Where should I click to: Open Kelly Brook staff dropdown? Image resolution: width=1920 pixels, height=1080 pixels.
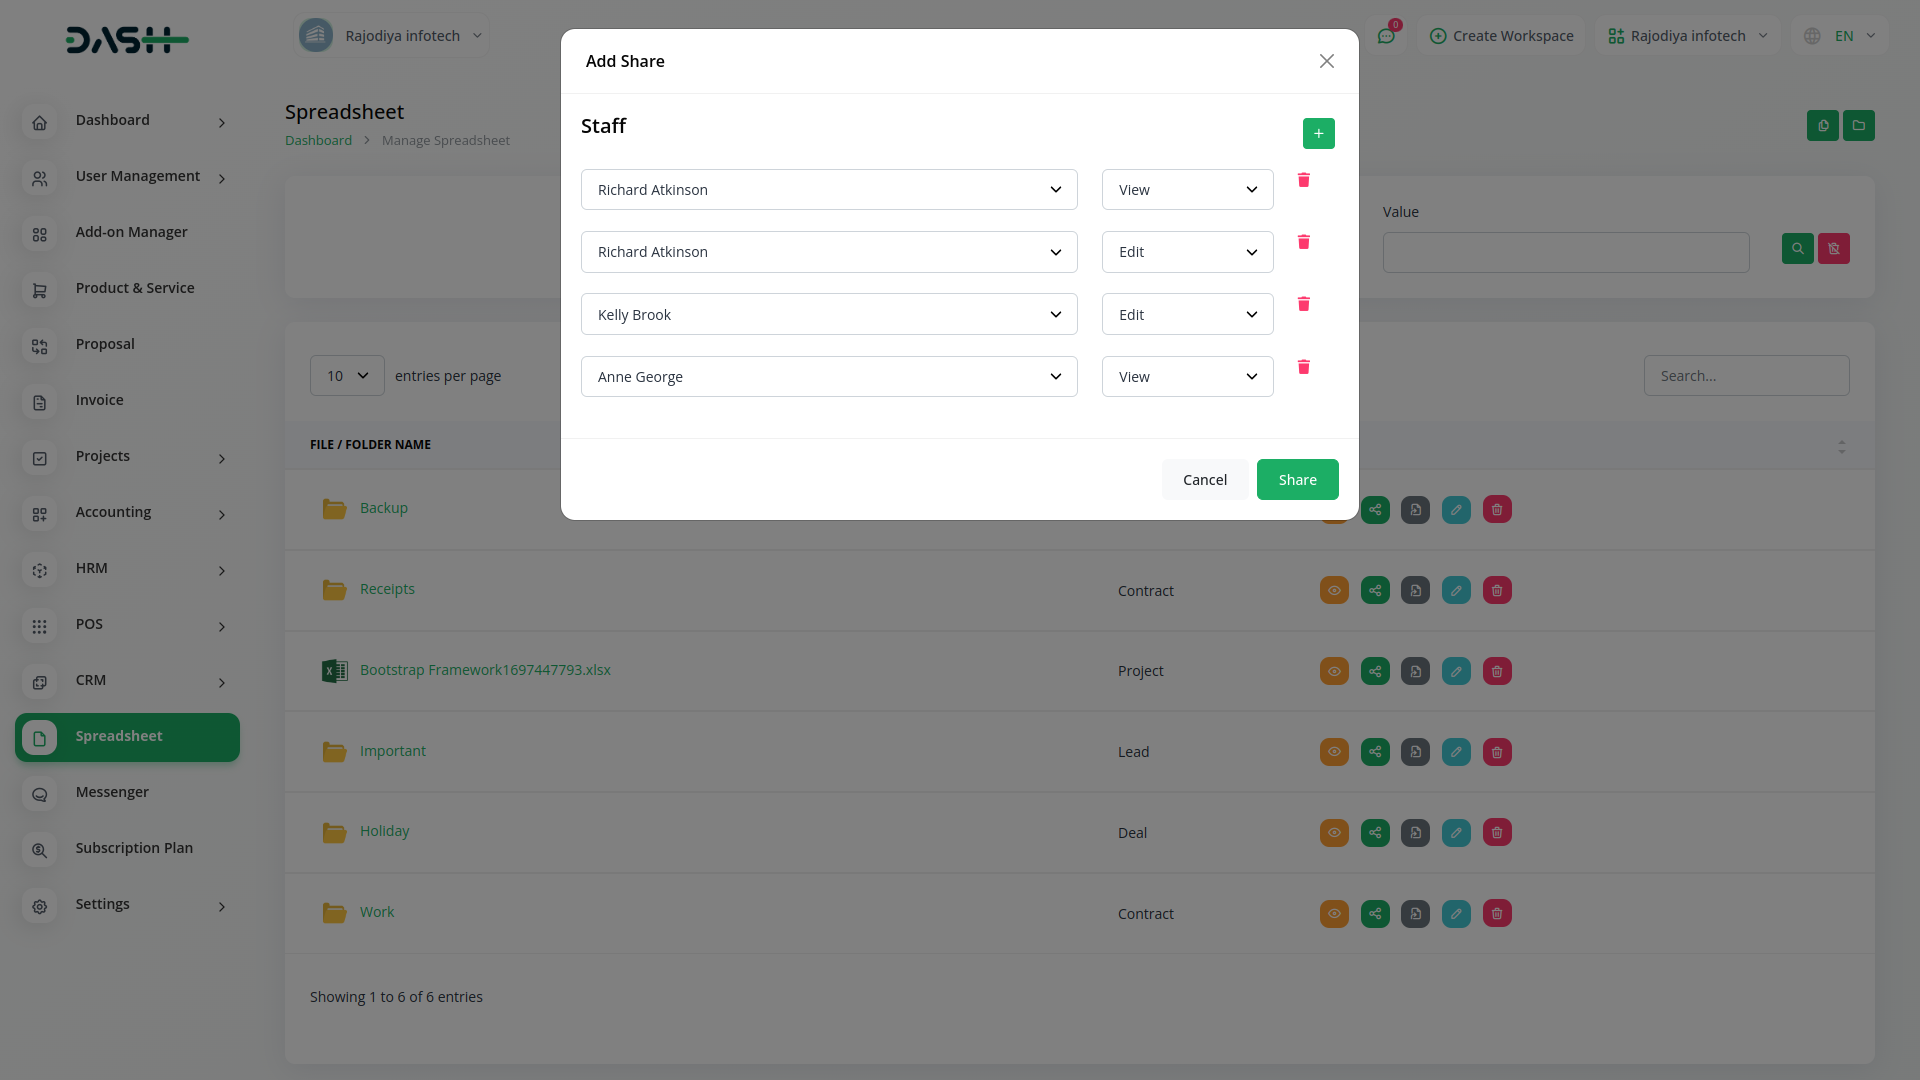[x=828, y=314]
